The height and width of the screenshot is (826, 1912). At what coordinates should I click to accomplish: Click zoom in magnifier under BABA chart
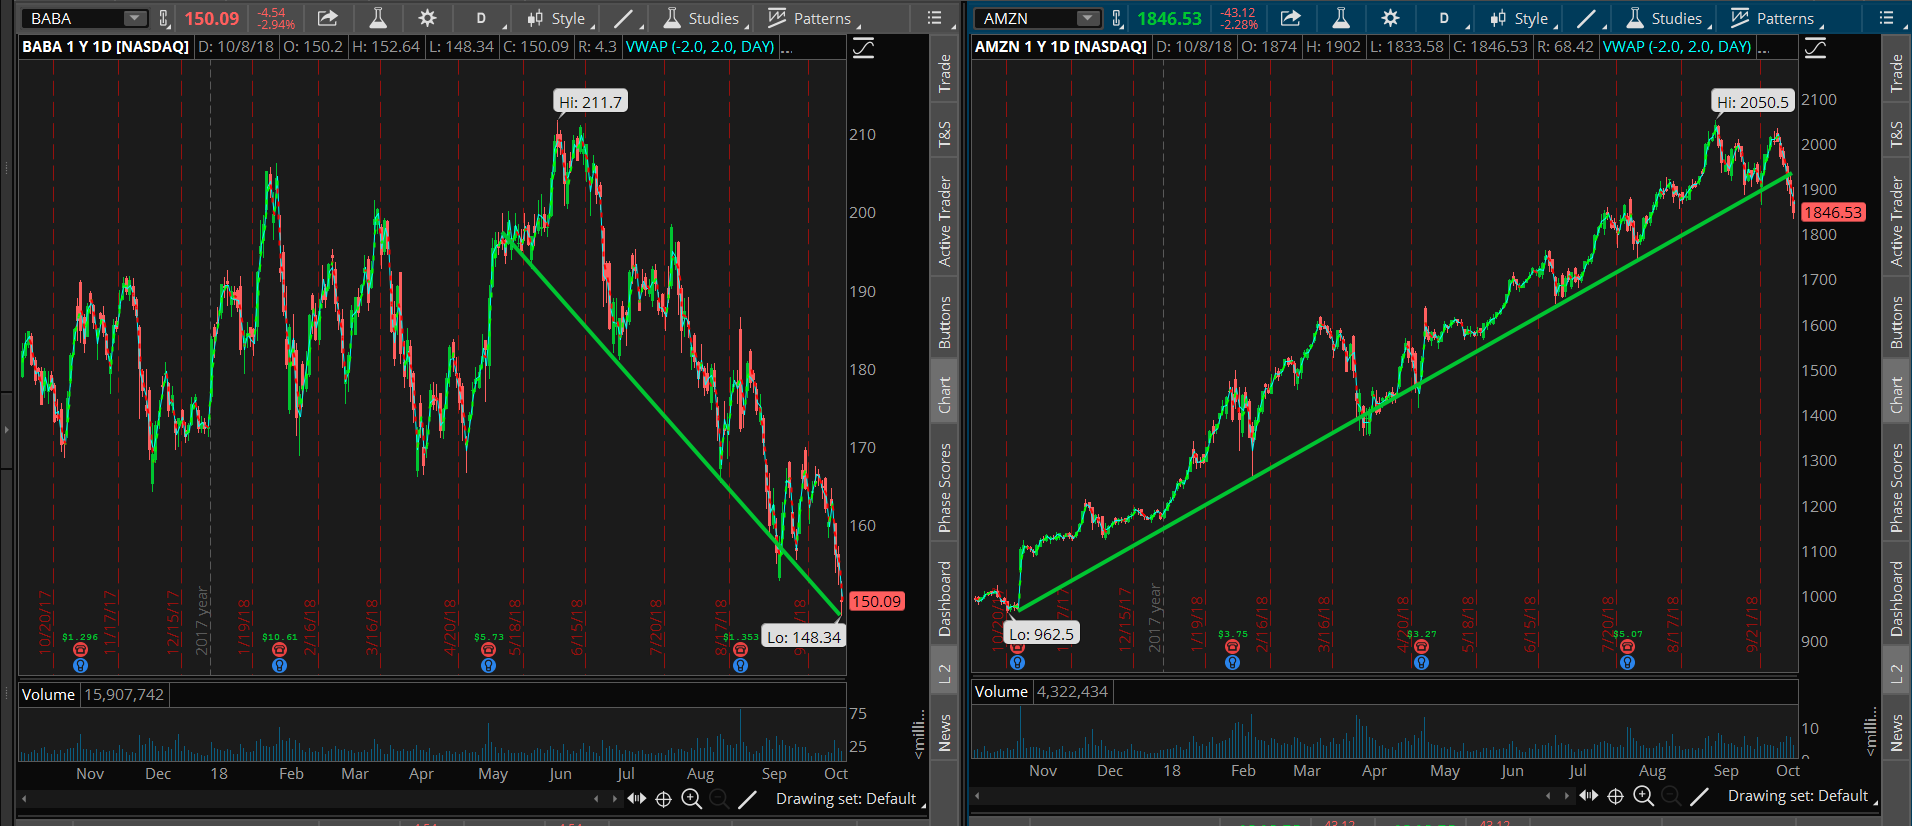(691, 798)
